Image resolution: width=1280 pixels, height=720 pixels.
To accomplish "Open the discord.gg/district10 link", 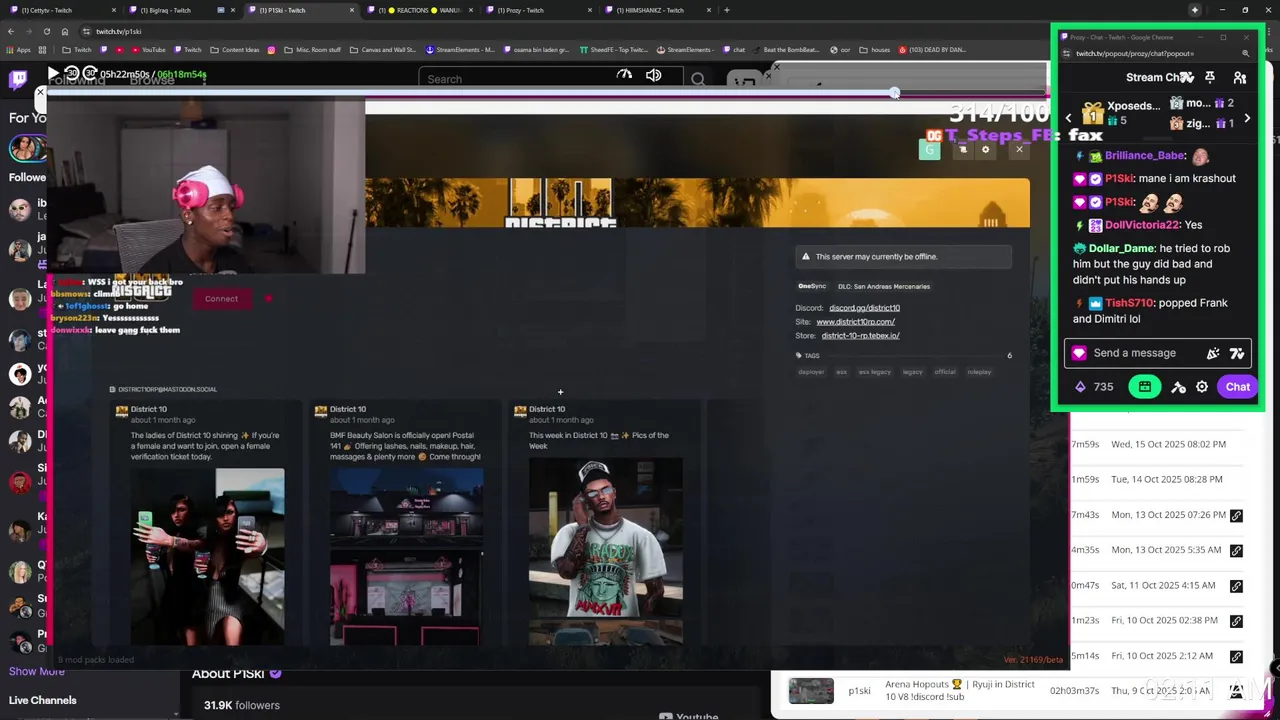I will point(864,308).
